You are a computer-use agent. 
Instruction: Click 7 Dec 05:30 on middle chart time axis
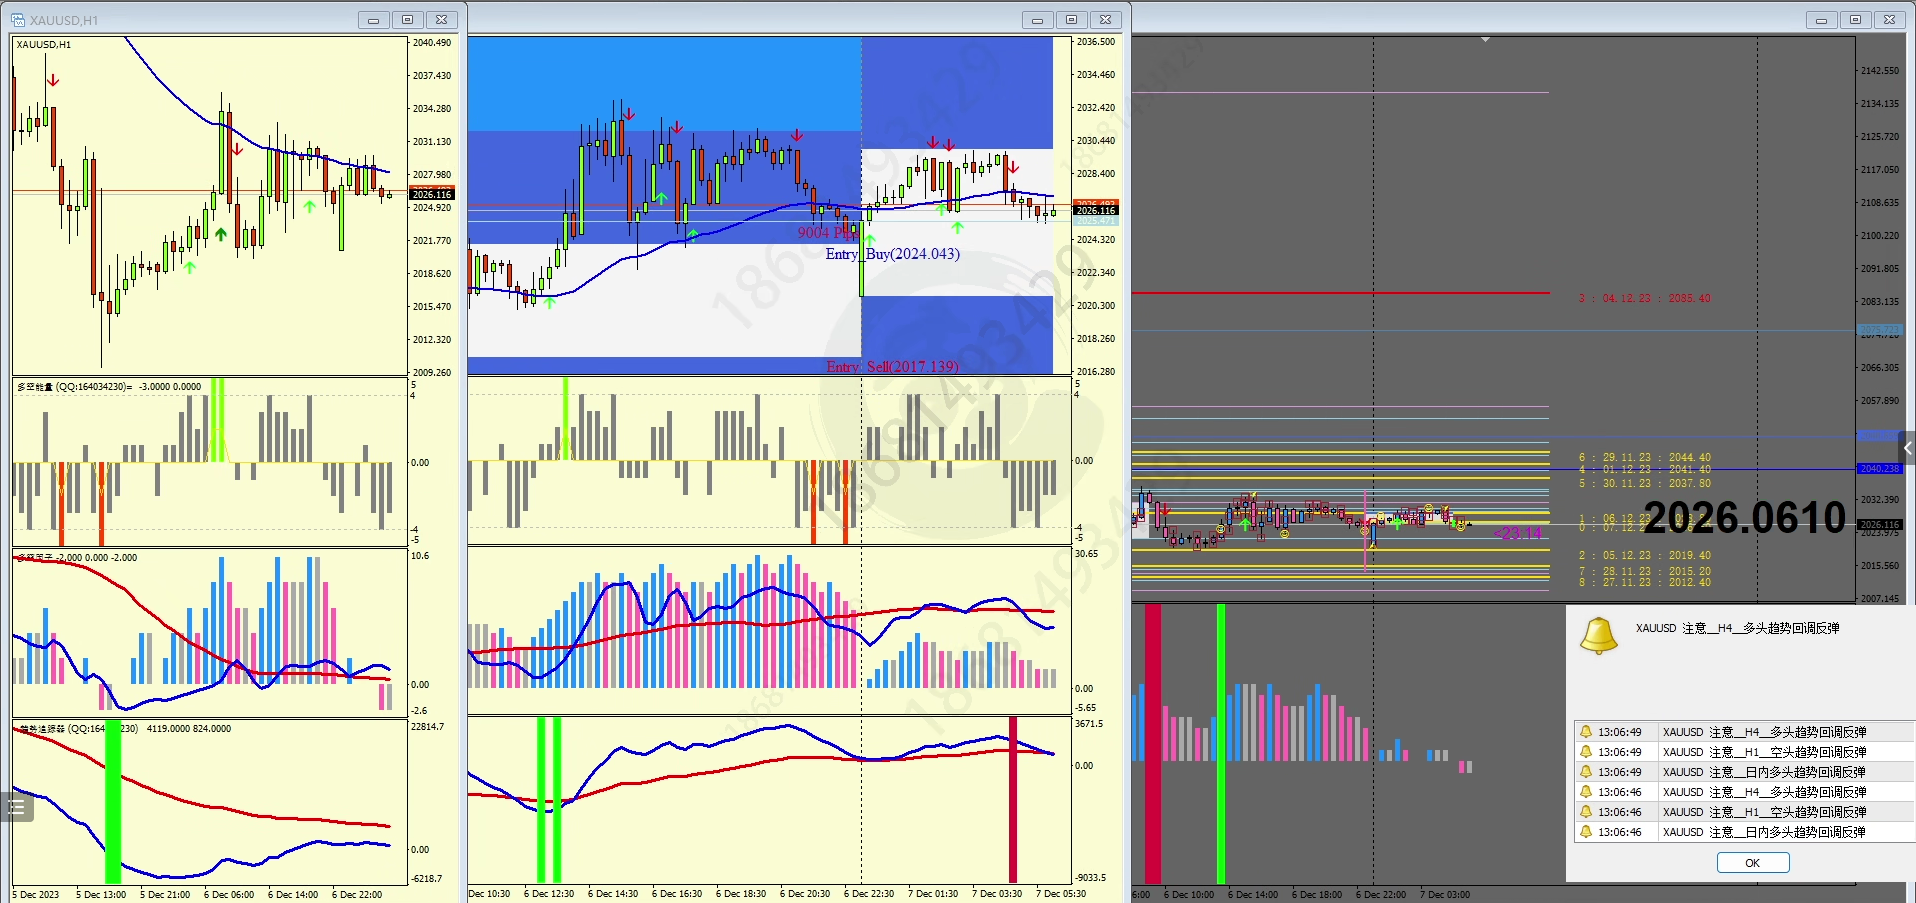1061,894
